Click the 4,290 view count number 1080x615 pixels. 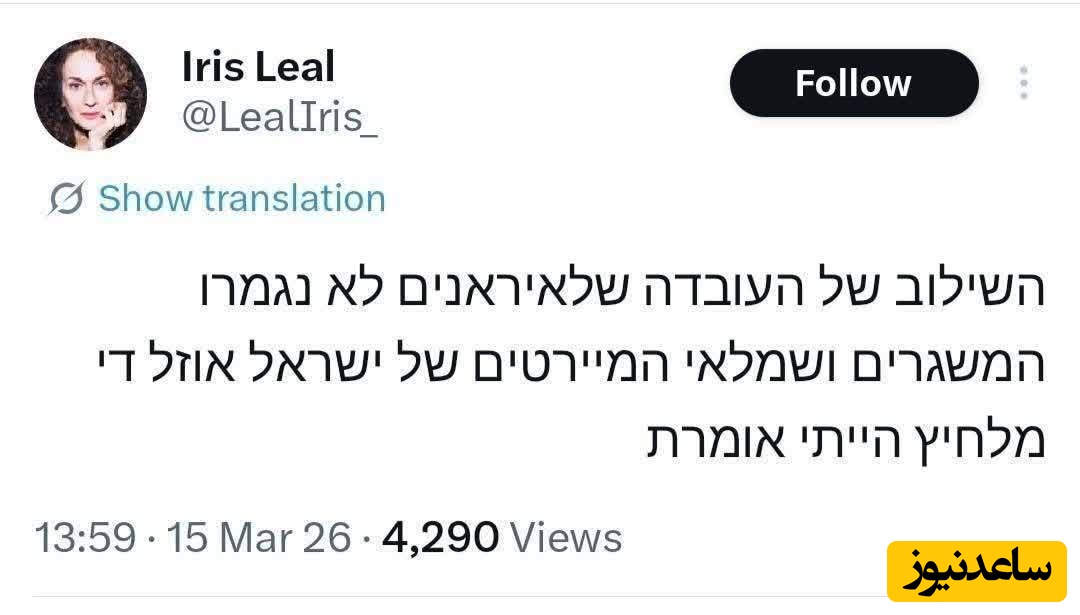click(x=441, y=538)
